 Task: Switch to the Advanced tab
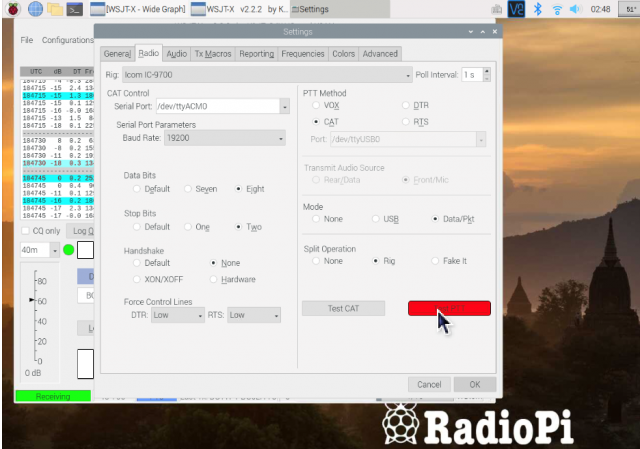point(380,54)
